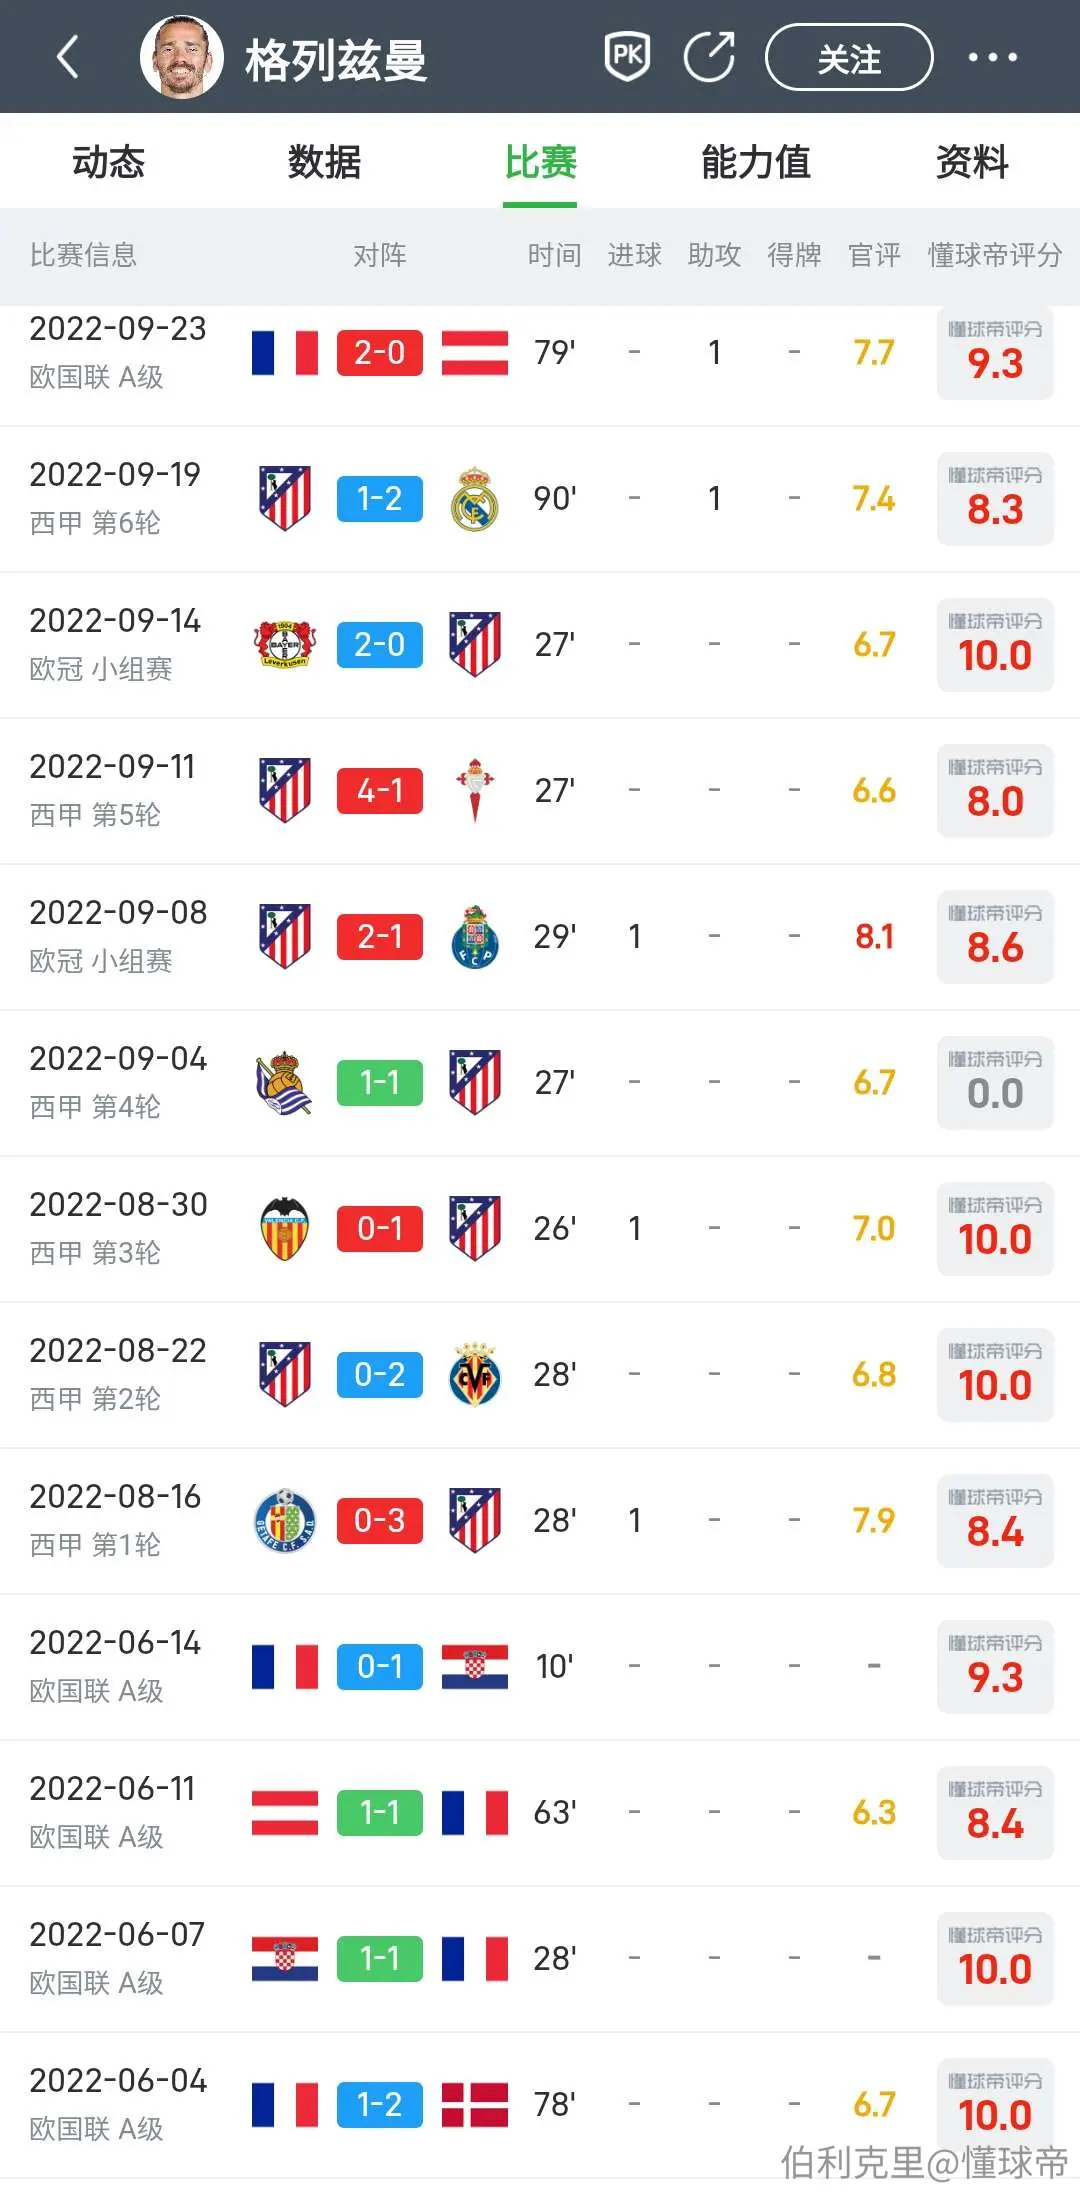Switch to the 数据 tab
The image size is (1080, 2193).
pyautogui.click(x=324, y=162)
